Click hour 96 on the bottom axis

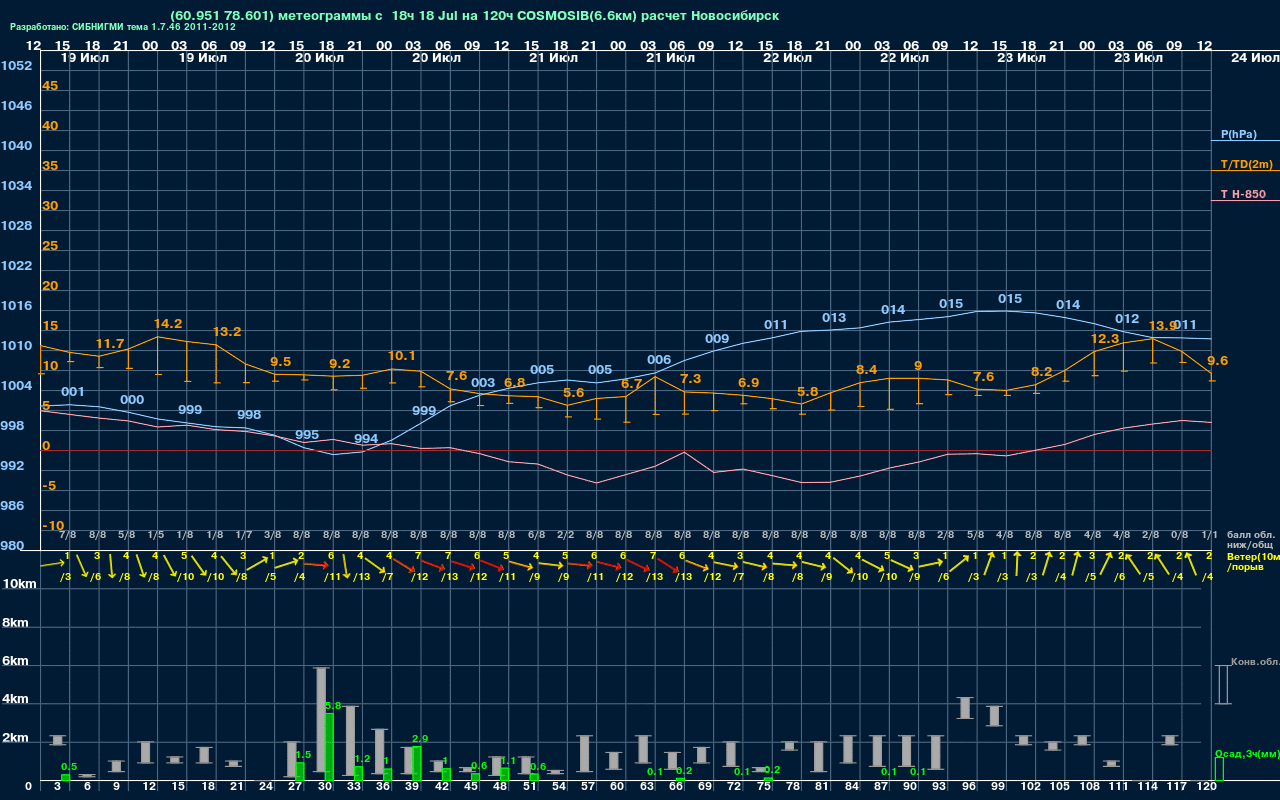coord(968,787)
